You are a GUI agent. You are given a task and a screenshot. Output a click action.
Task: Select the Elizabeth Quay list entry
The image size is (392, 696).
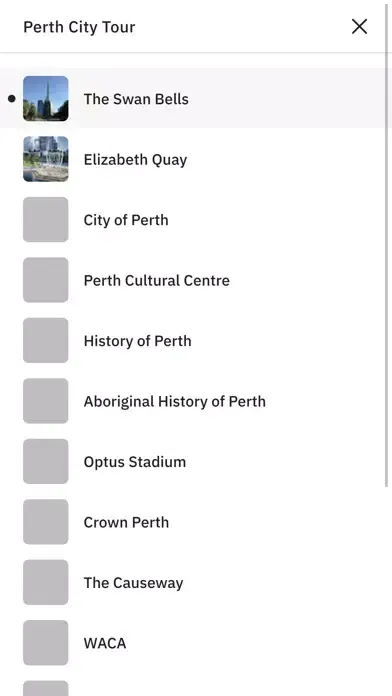(x=194, y=159)
